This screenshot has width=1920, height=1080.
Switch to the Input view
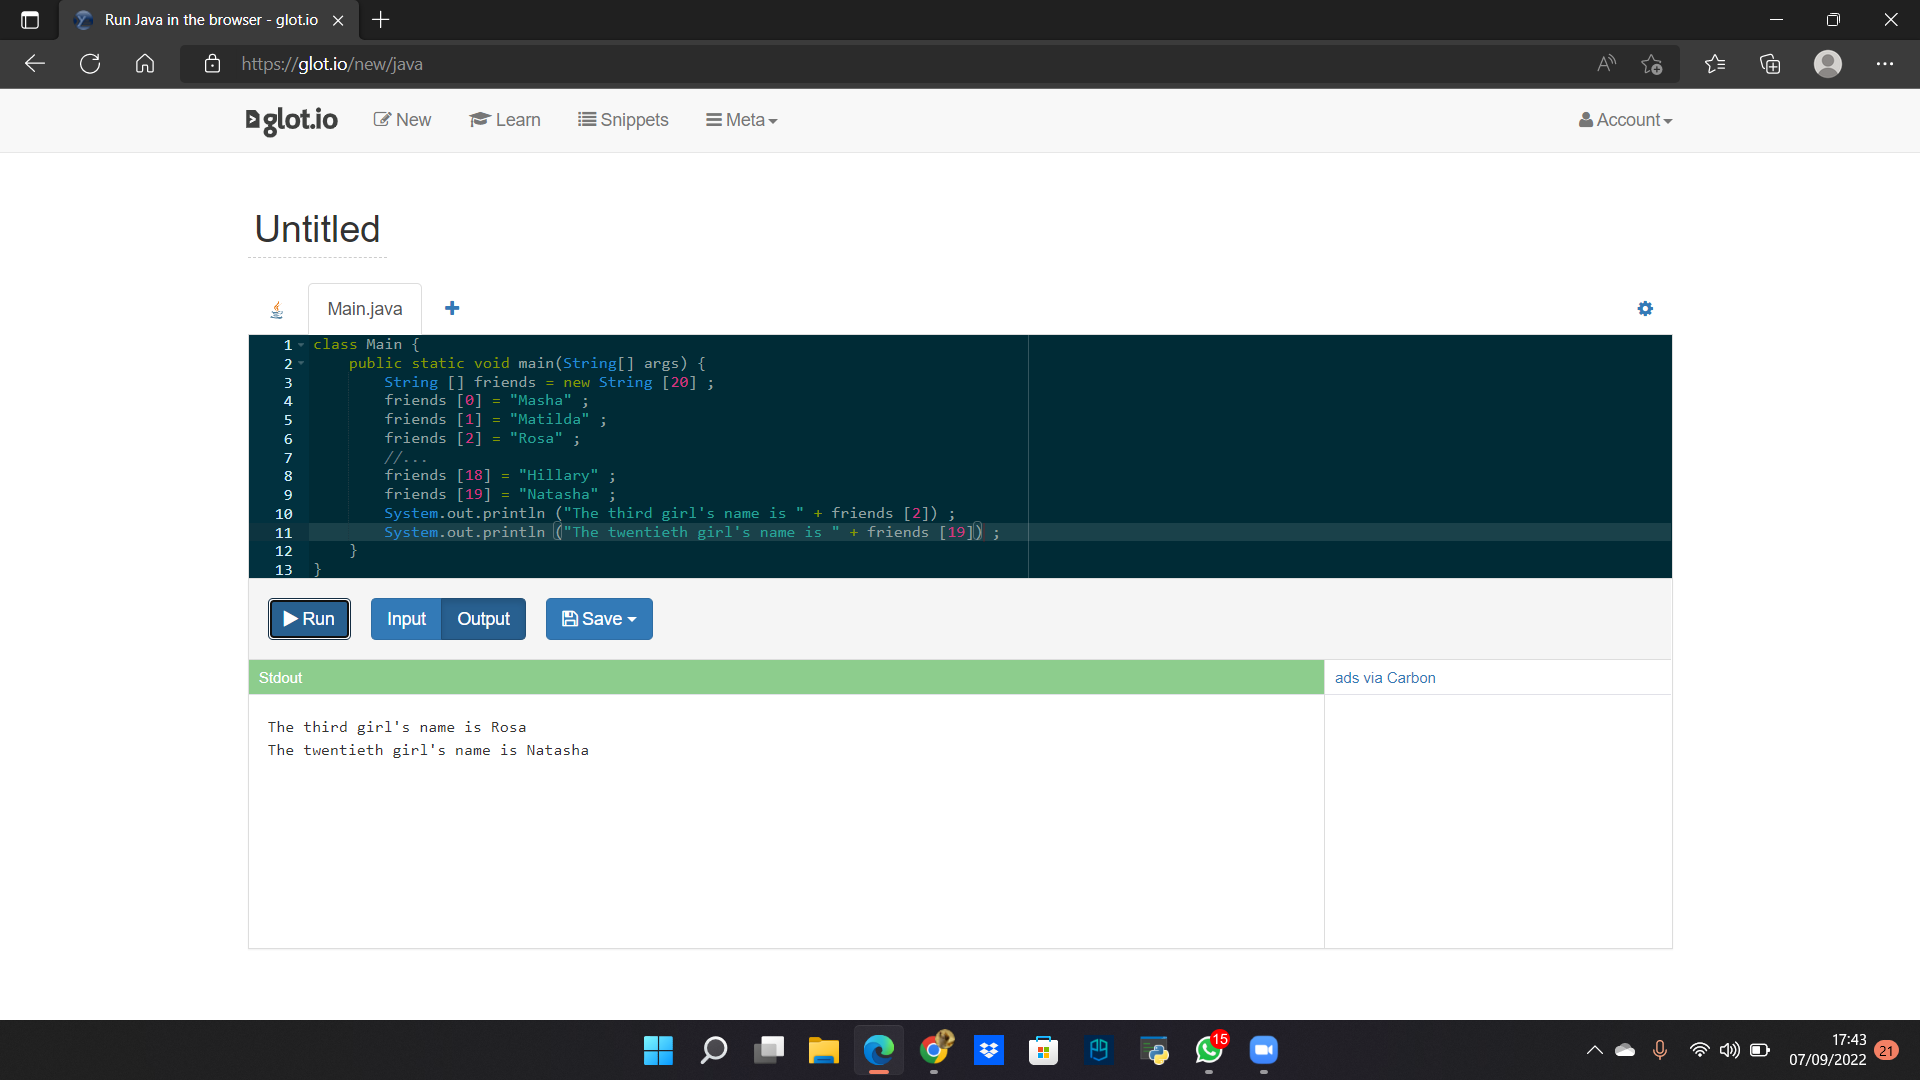[x=405, y=618]
